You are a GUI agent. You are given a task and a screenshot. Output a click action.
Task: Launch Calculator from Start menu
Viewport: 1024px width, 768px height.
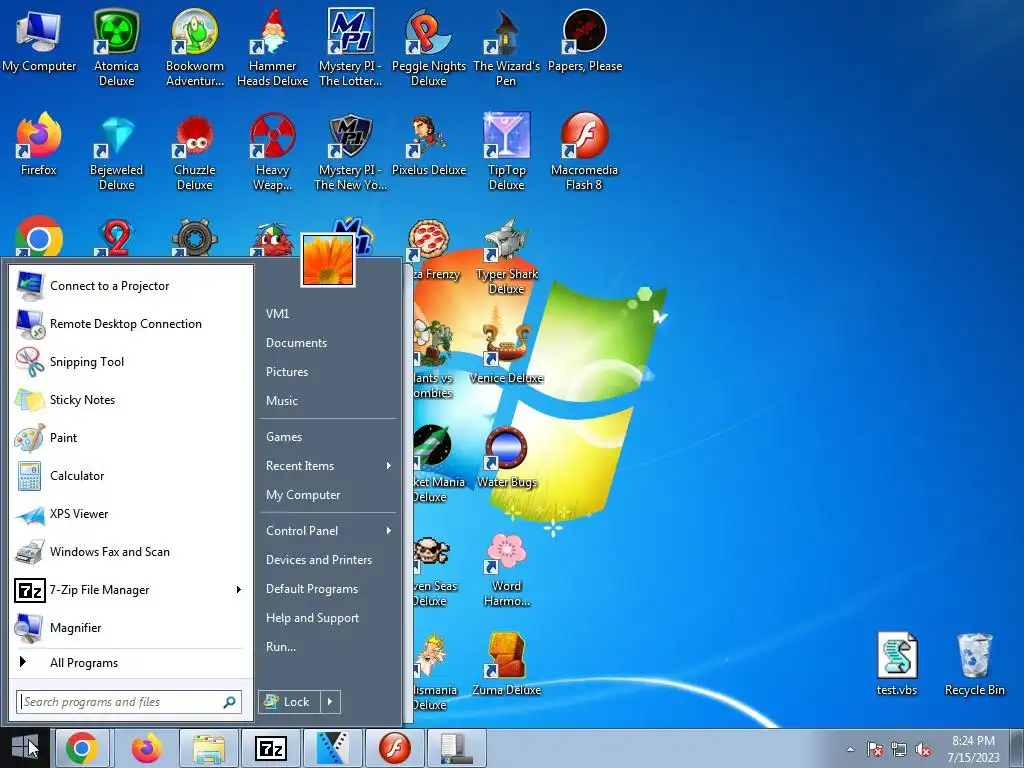click(x=129, y=475)
